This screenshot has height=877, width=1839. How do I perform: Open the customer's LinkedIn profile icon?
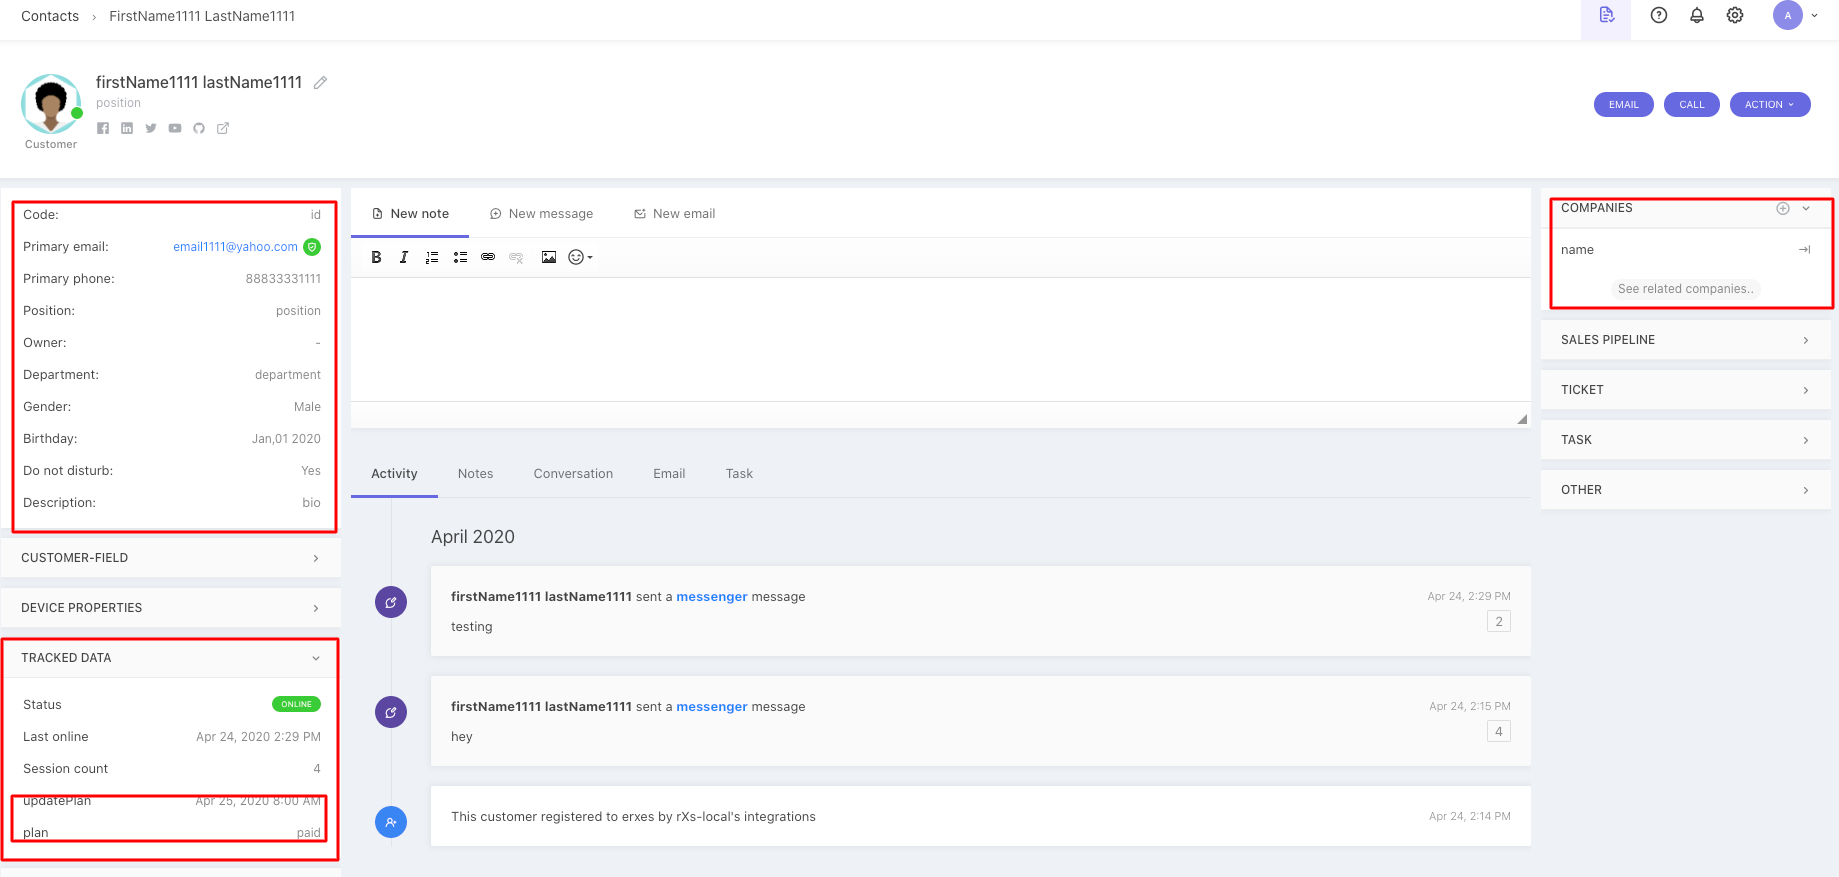tap(127, 128)
